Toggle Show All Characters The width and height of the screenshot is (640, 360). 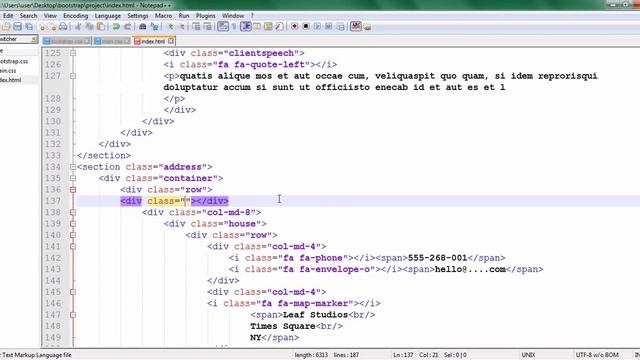coord(234,27)
